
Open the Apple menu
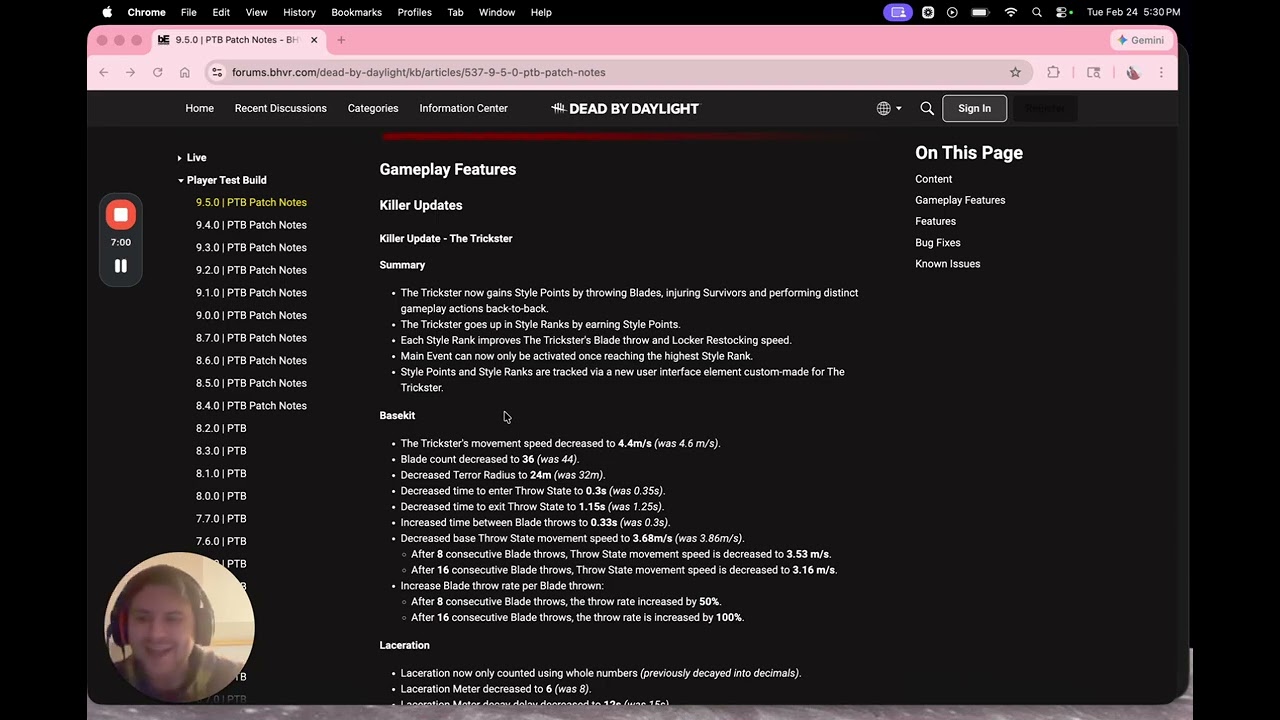107,12
